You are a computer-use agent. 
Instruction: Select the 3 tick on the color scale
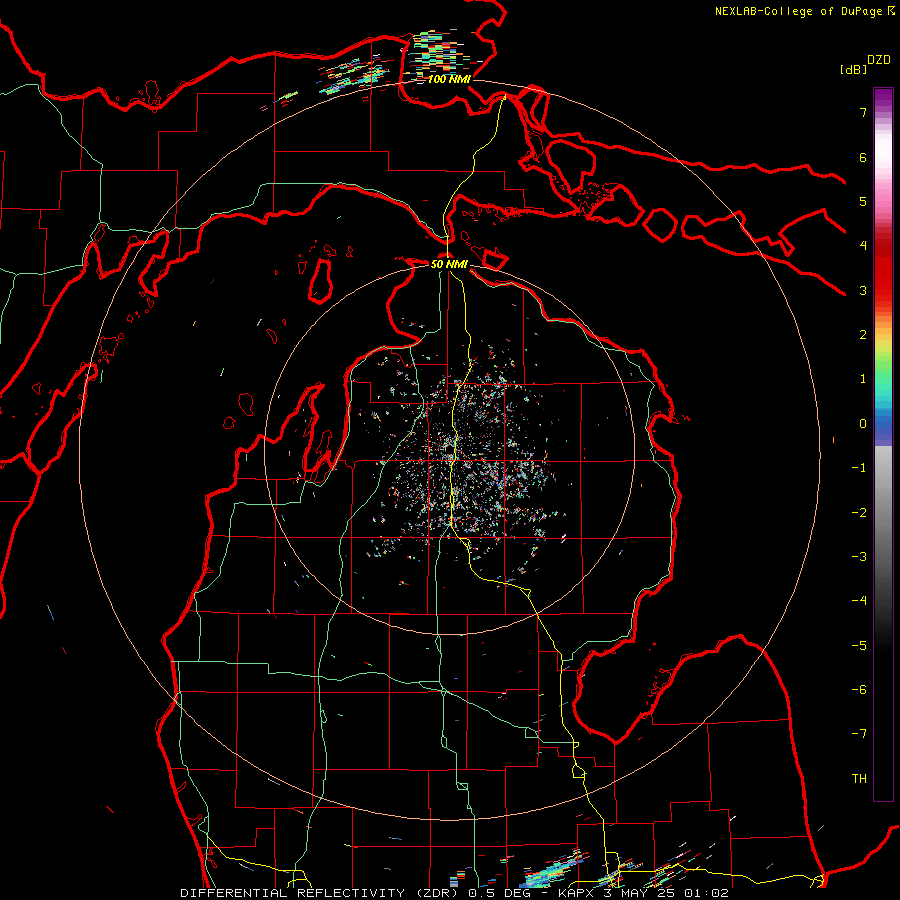click(863, 290)
